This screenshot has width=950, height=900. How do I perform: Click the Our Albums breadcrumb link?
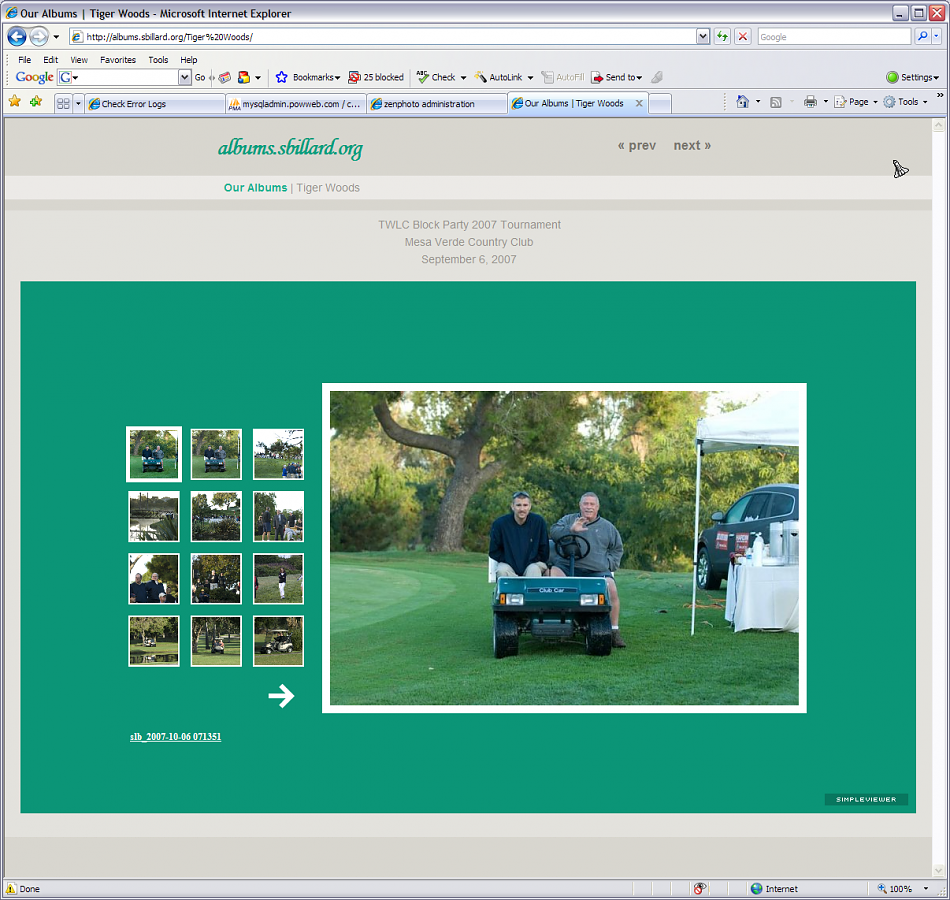point(255,188)
